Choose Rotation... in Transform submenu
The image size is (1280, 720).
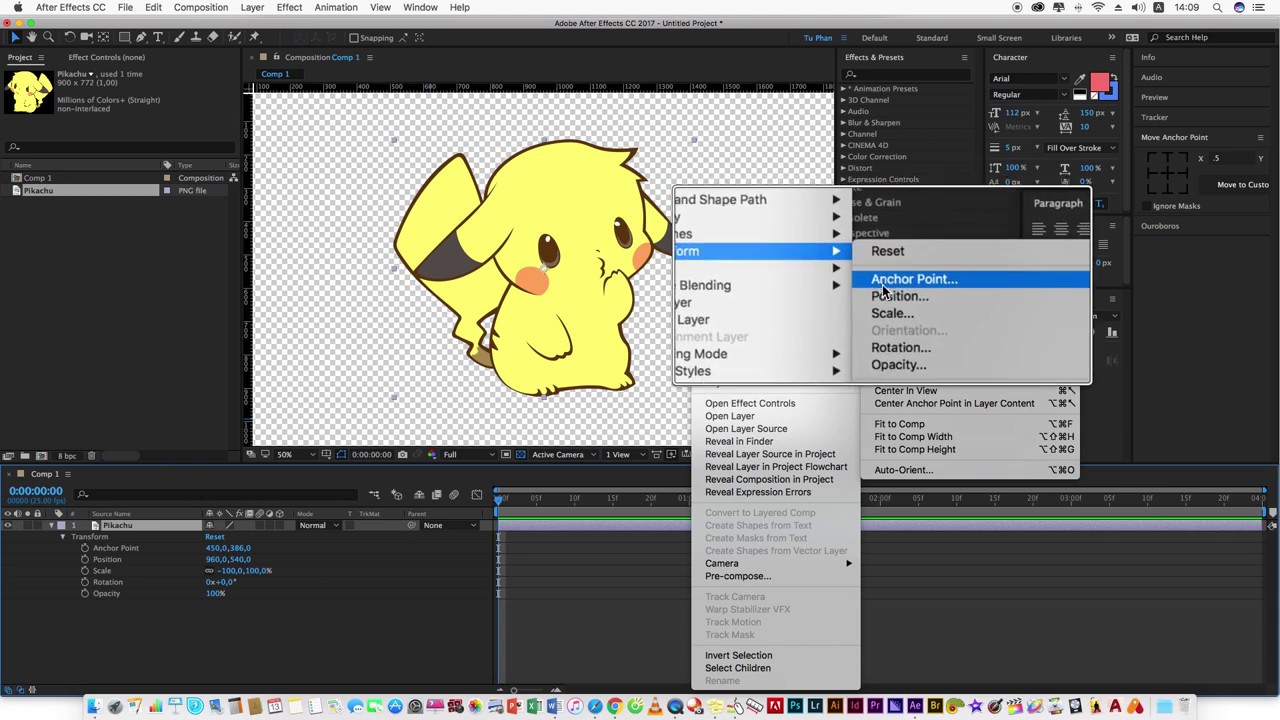900,348
